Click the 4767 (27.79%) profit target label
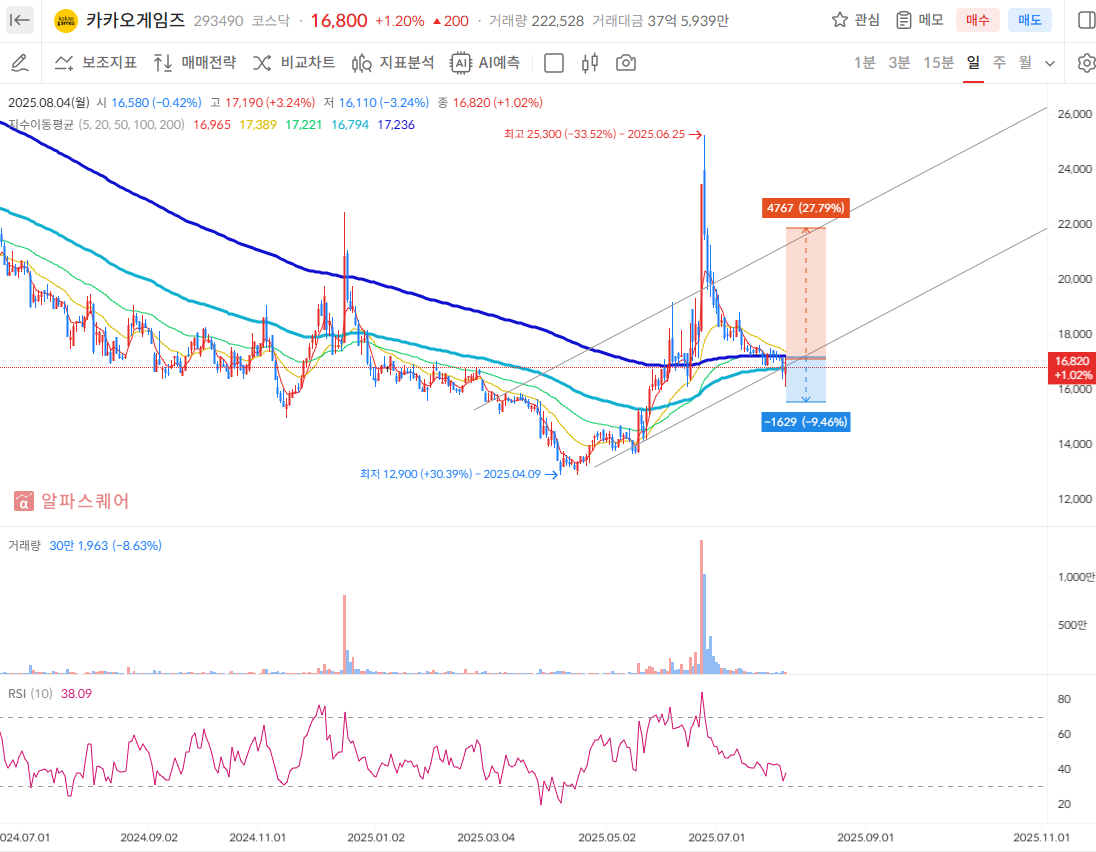This screenshot has width=1096, height=852. [806, 208]
